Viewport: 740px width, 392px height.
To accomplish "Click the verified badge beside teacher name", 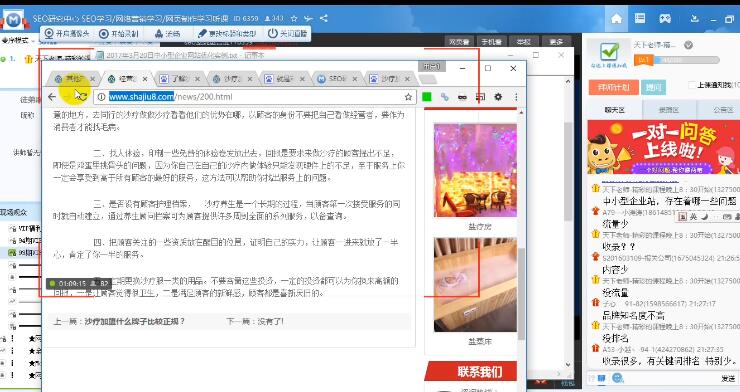I will pyautogui.click(x=689, y=45).
